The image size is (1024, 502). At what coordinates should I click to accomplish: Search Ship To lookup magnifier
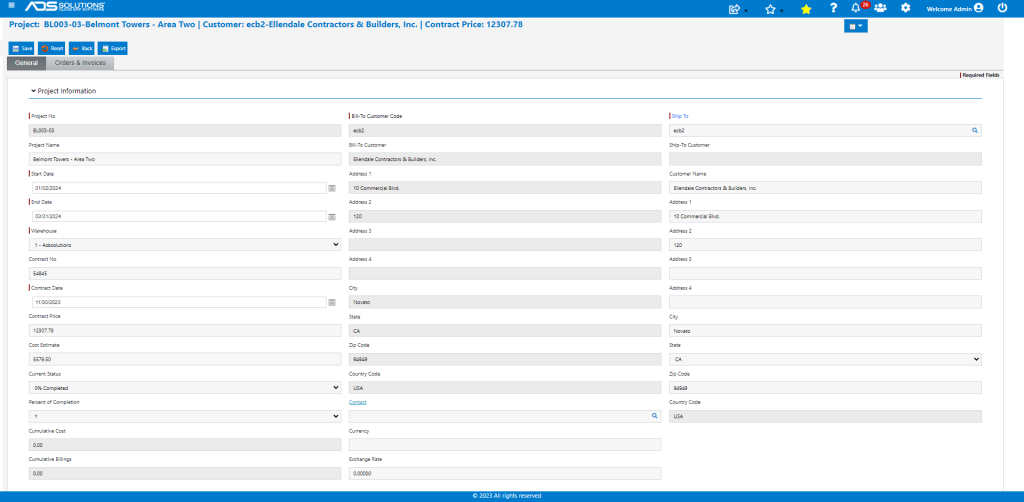click(x=975, y=131)
